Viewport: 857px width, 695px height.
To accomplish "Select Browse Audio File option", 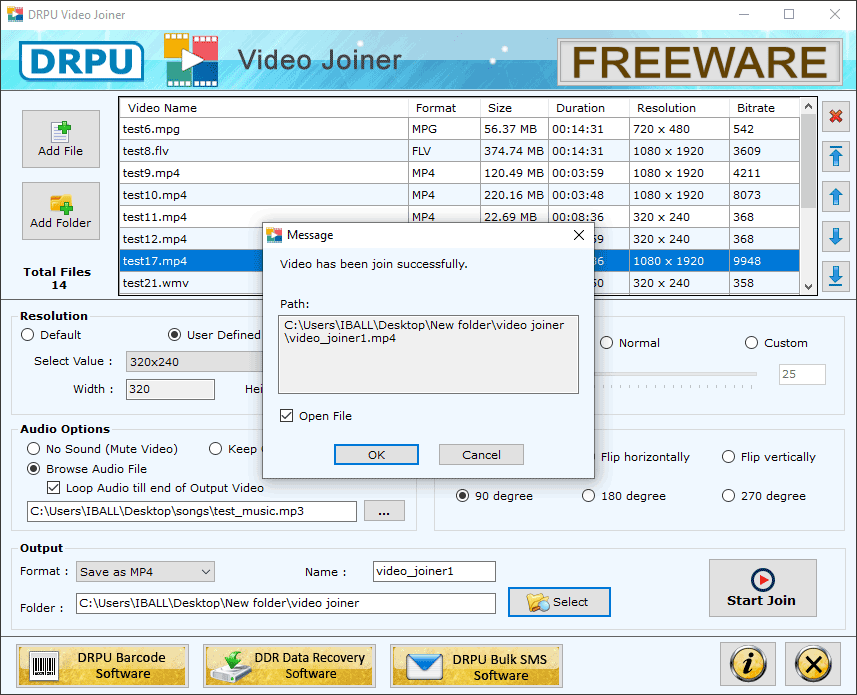I will click(87, 469).
